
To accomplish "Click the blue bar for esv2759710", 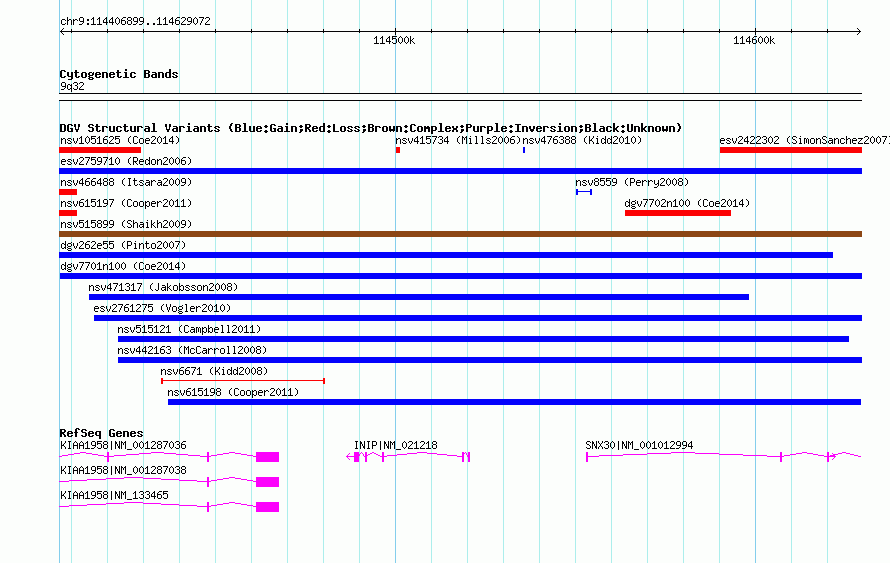I will point(460,171).
